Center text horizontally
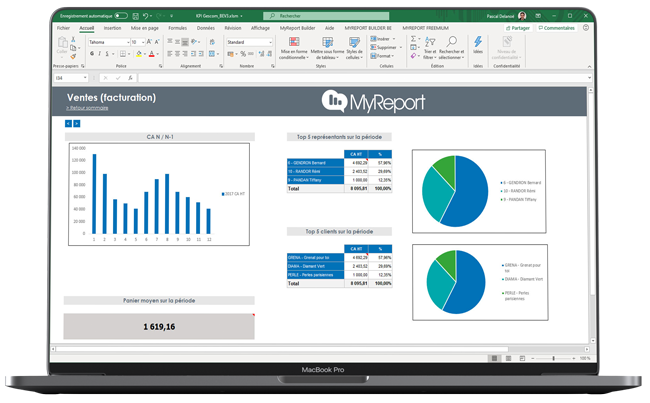This screenshot has width=650, height=403. click(x=177, y=54)
